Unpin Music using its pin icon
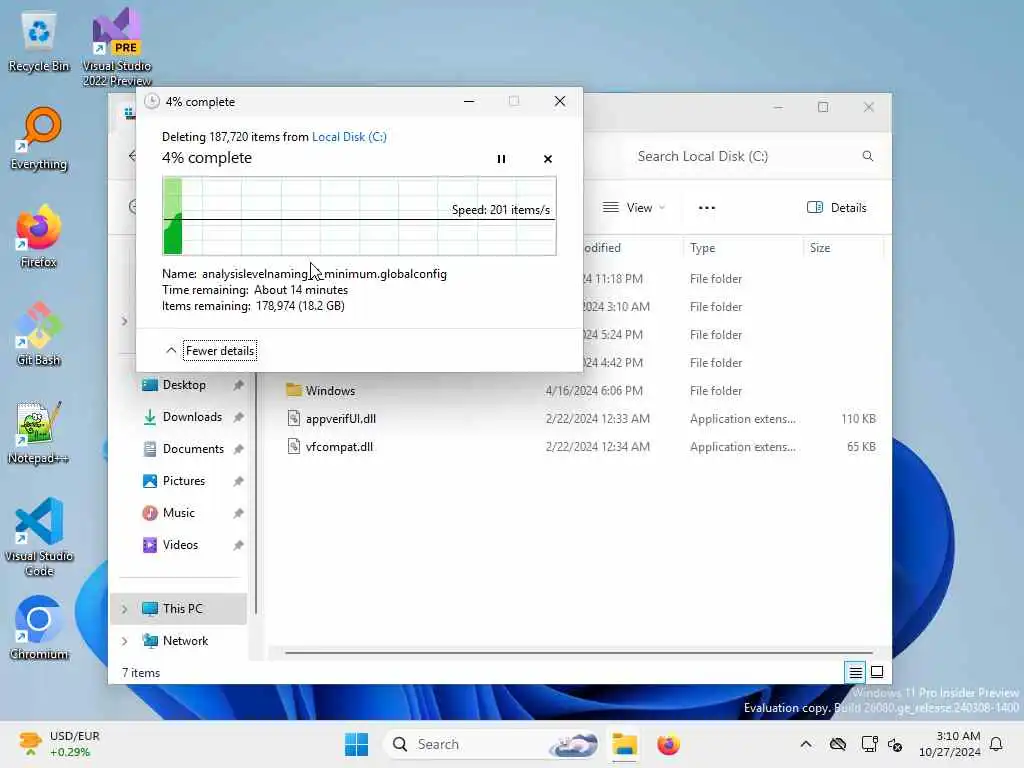This screenshot has width=1024, height=768. point(238,513)
